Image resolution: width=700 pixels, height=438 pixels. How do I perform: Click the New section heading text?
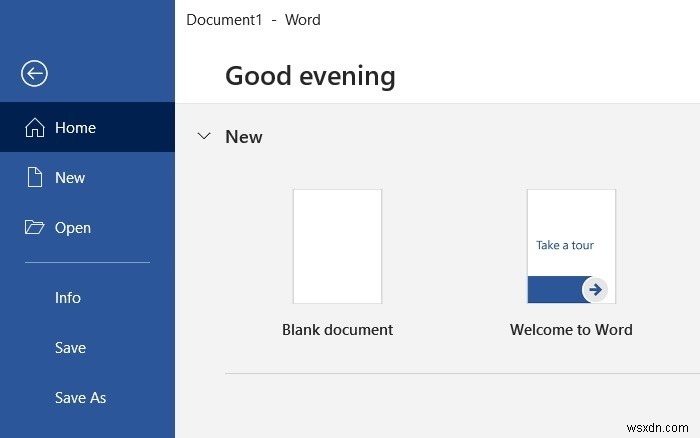(x=244, y=137)
